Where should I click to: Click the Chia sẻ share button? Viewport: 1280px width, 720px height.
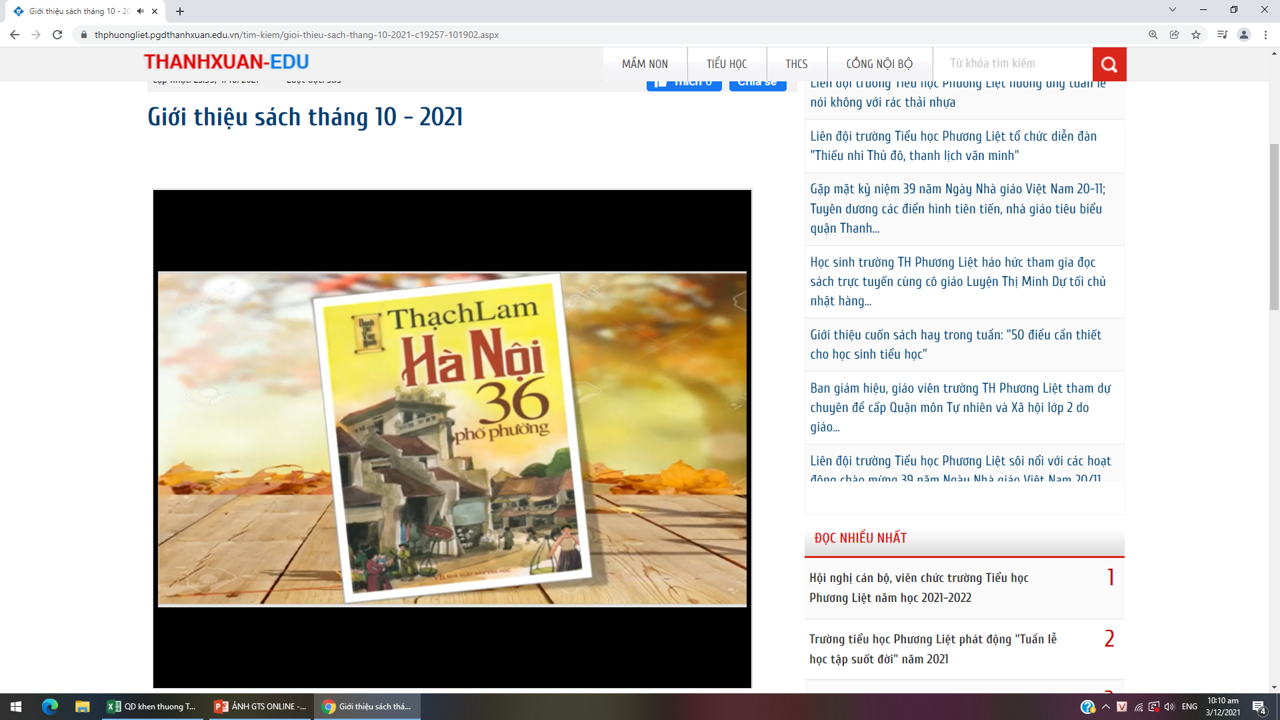(x=757, y=83)
